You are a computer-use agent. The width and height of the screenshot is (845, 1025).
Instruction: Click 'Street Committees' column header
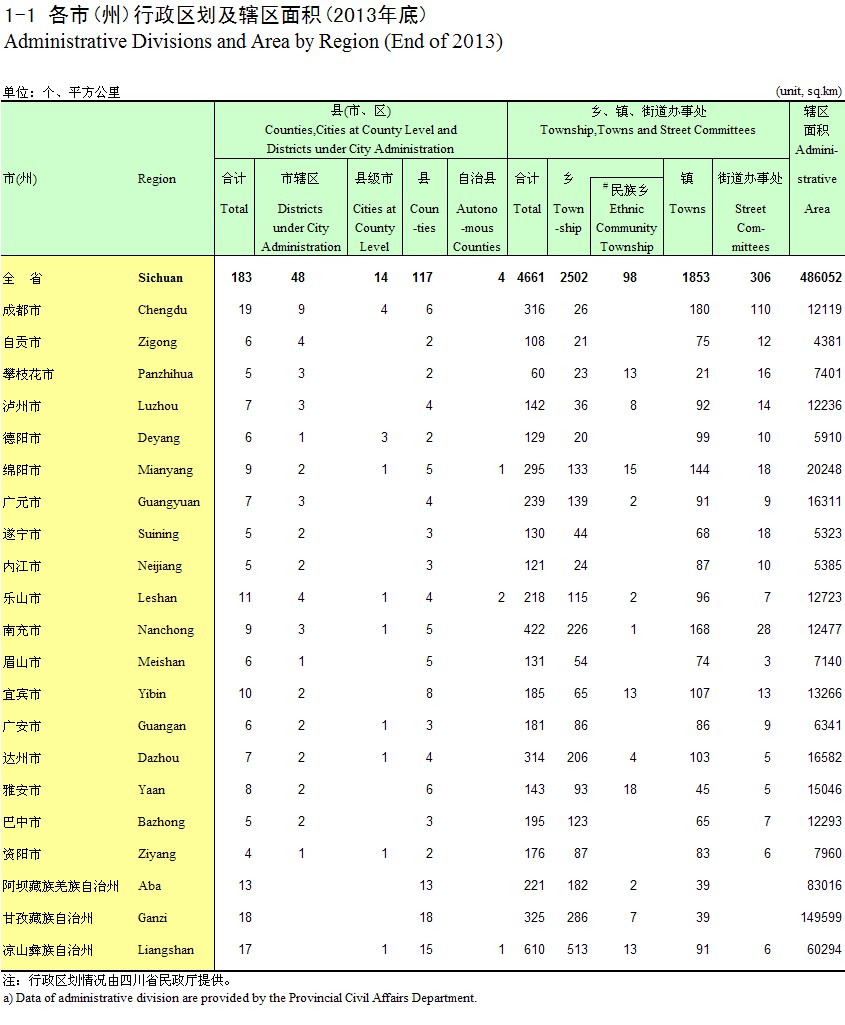(x=750, y=227)
